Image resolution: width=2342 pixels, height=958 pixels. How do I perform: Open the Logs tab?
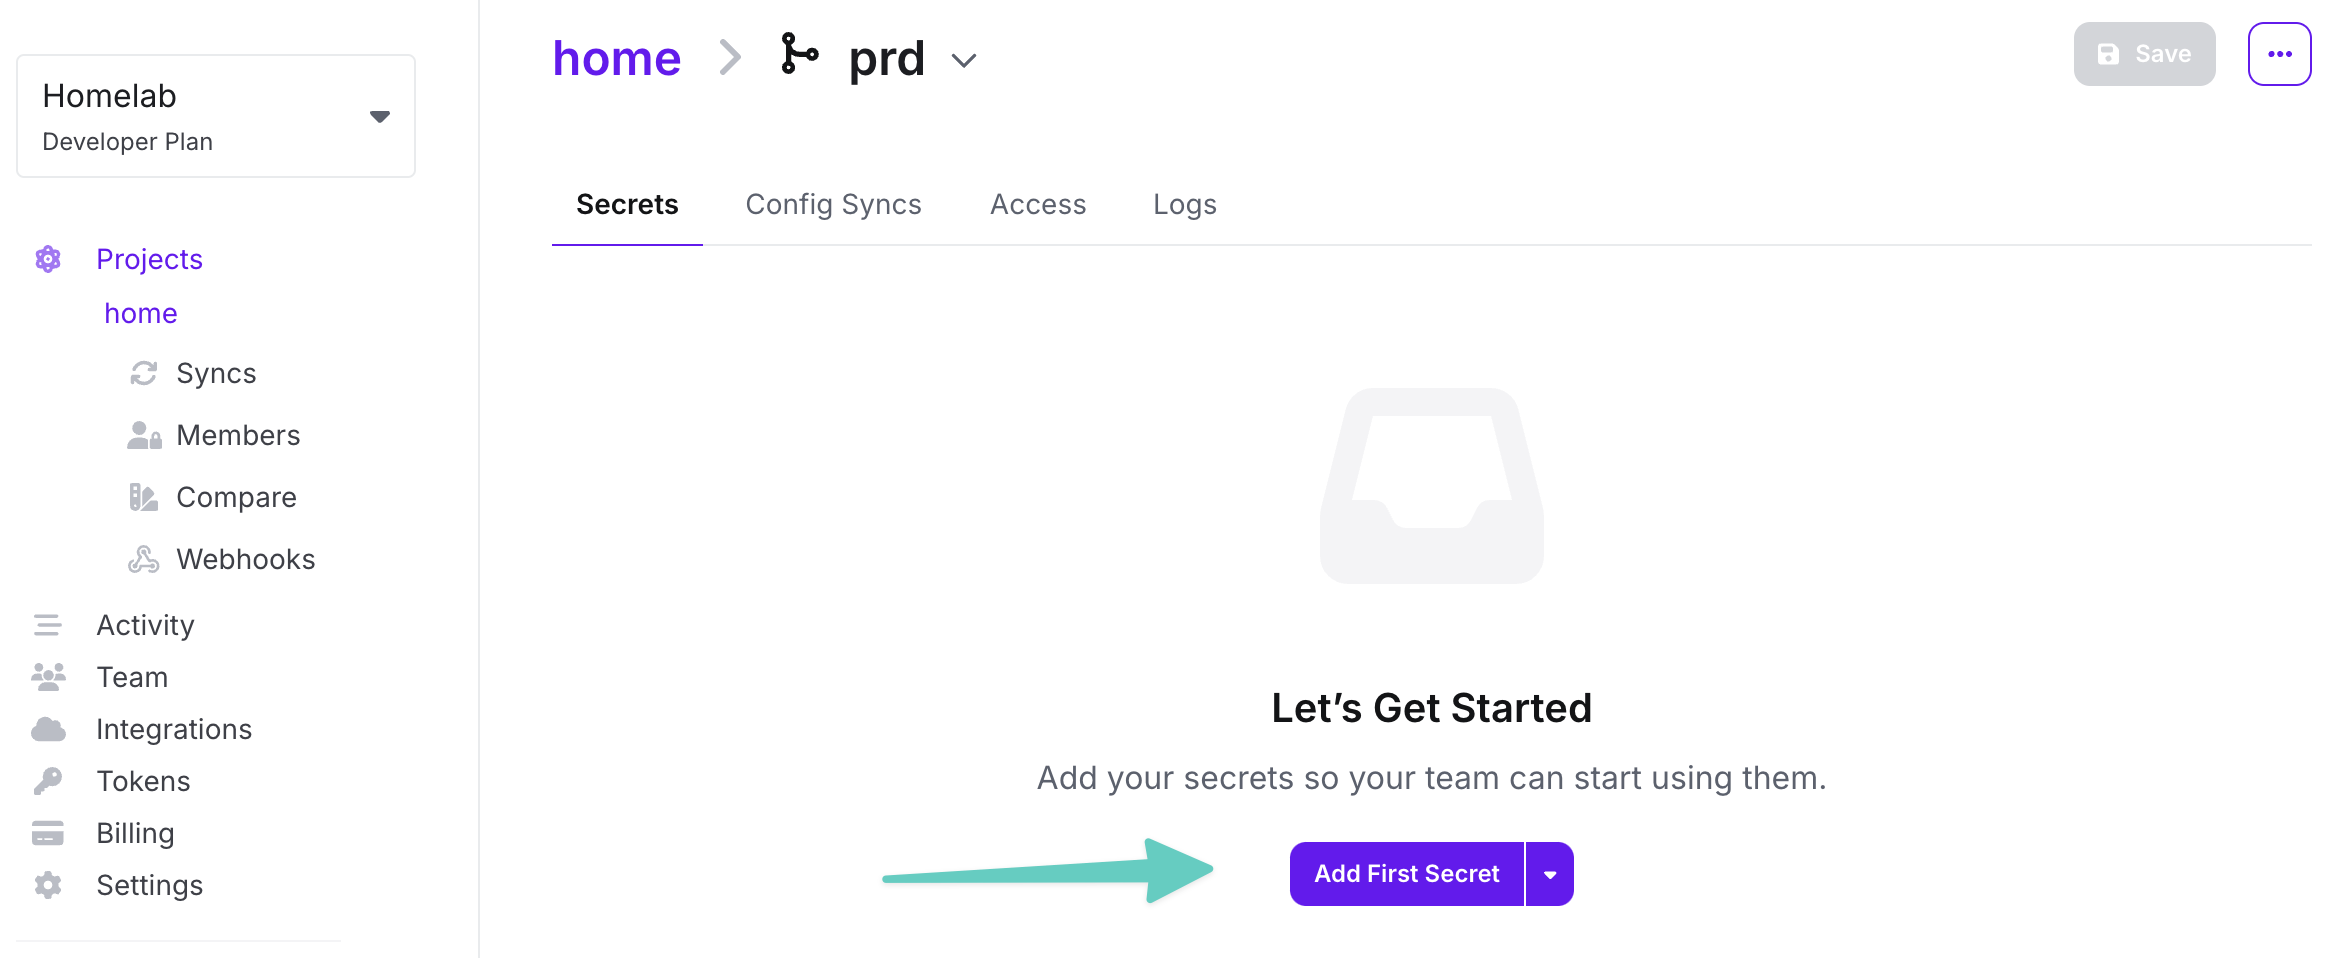1185,204
